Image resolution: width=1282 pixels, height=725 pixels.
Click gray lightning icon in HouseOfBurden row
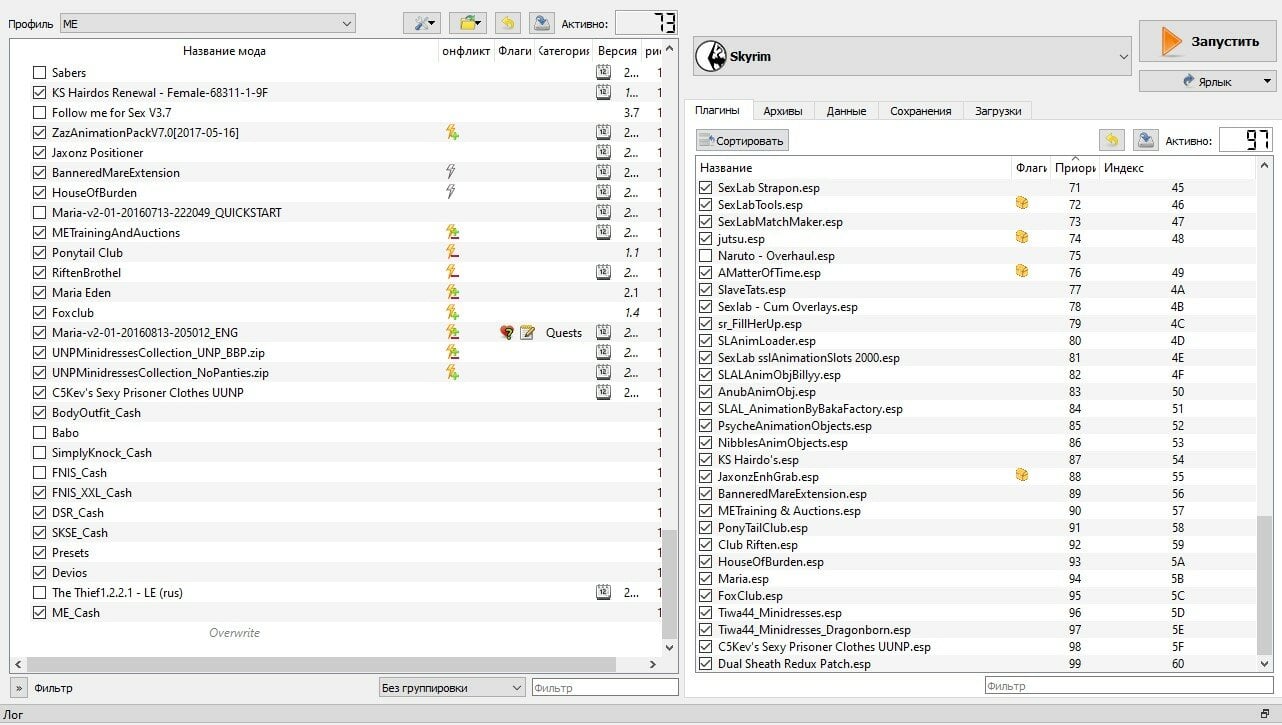coord(452,192)
